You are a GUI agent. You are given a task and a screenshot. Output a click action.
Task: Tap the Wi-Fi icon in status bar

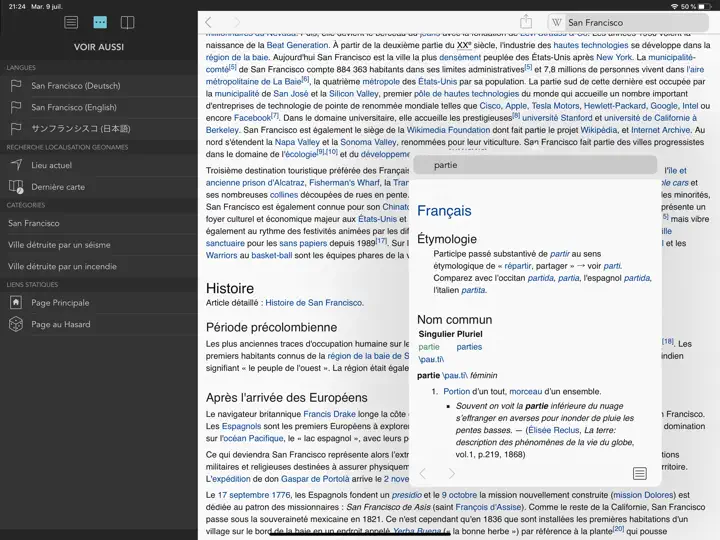[x=674, y=6]
